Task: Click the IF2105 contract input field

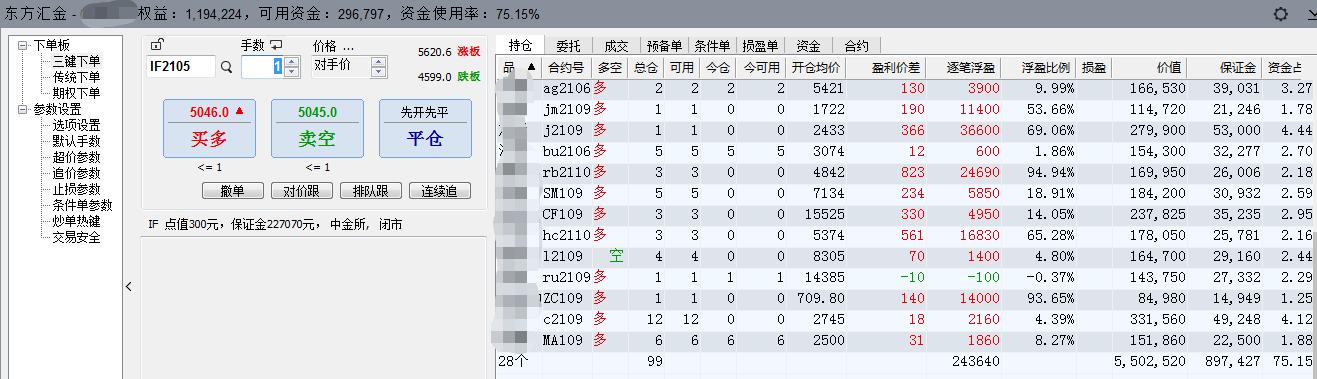Action: coord(181,67)
